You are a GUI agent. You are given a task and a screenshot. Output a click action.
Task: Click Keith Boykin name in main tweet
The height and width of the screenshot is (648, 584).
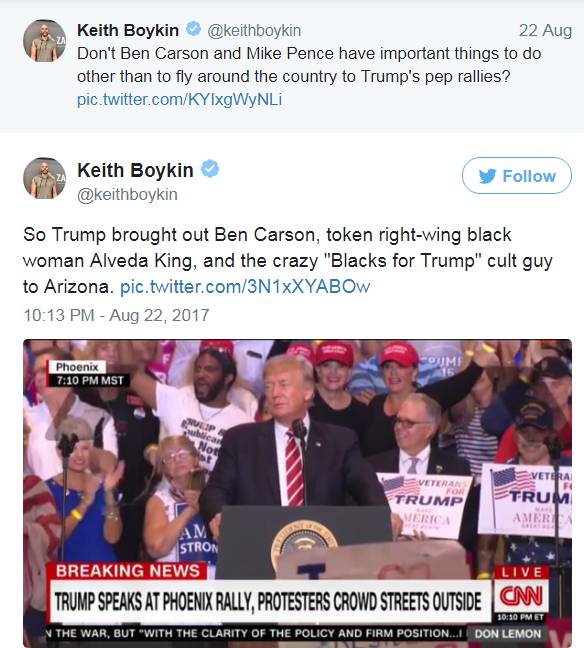tap(135, 170)
